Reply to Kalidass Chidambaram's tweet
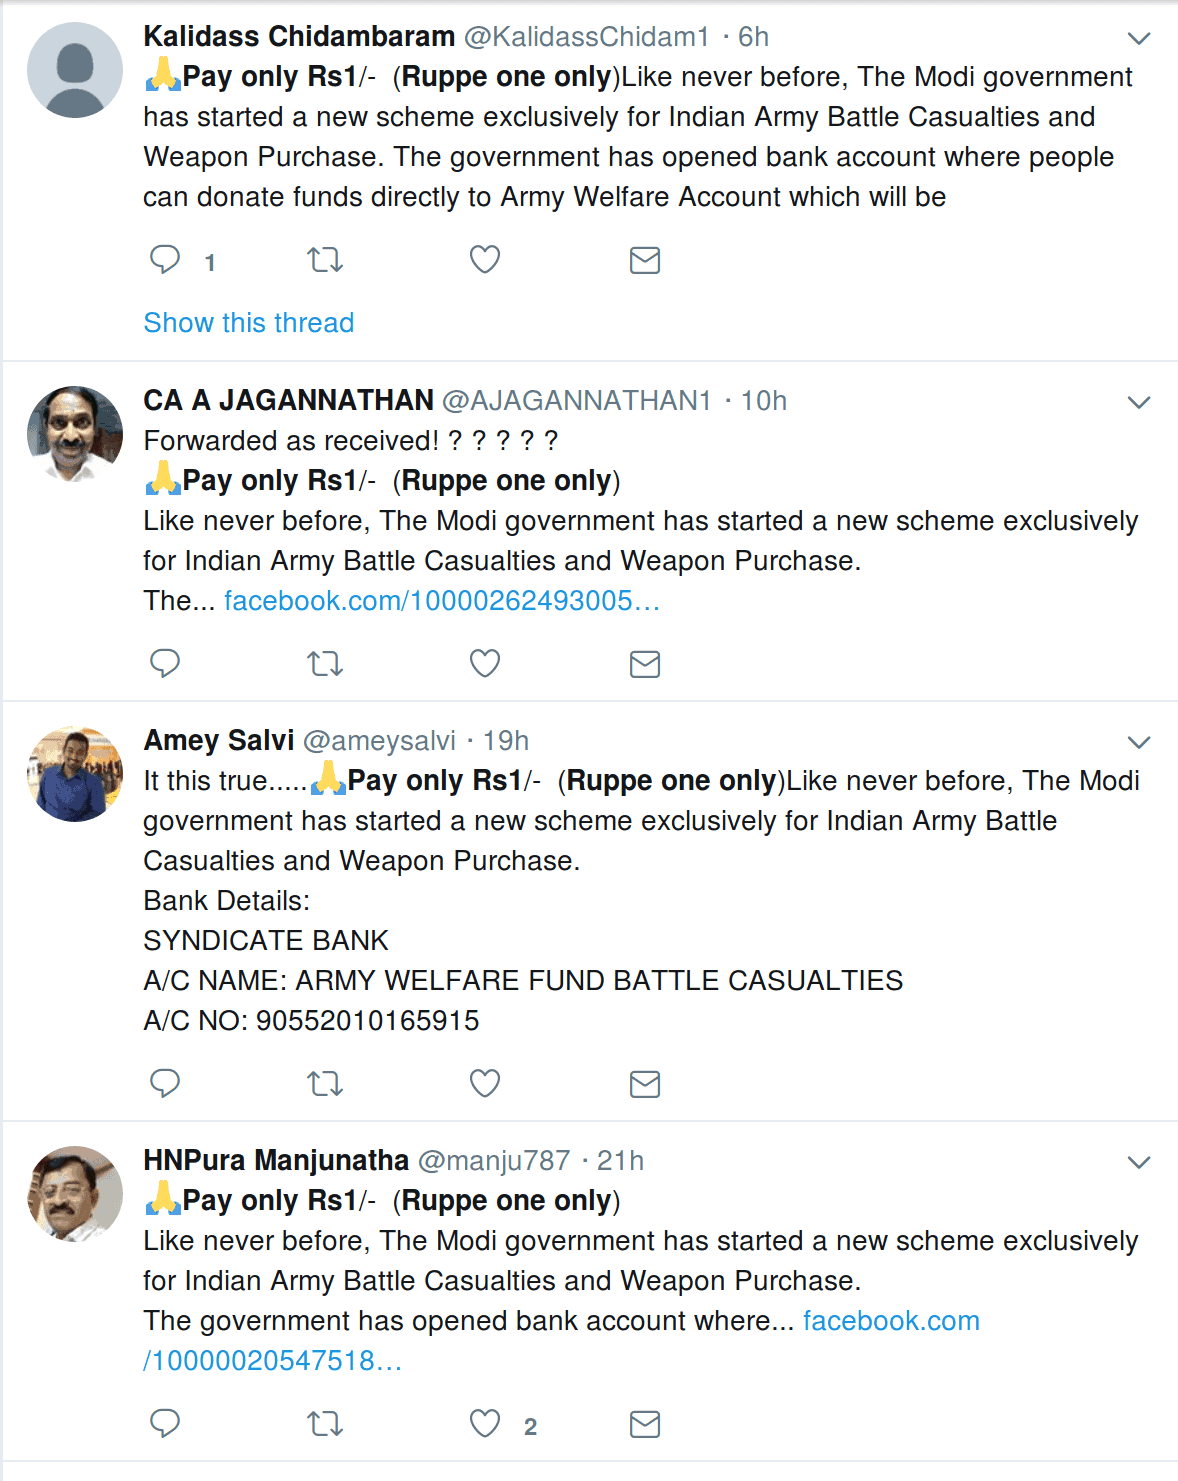 click(x=165, y=260)
